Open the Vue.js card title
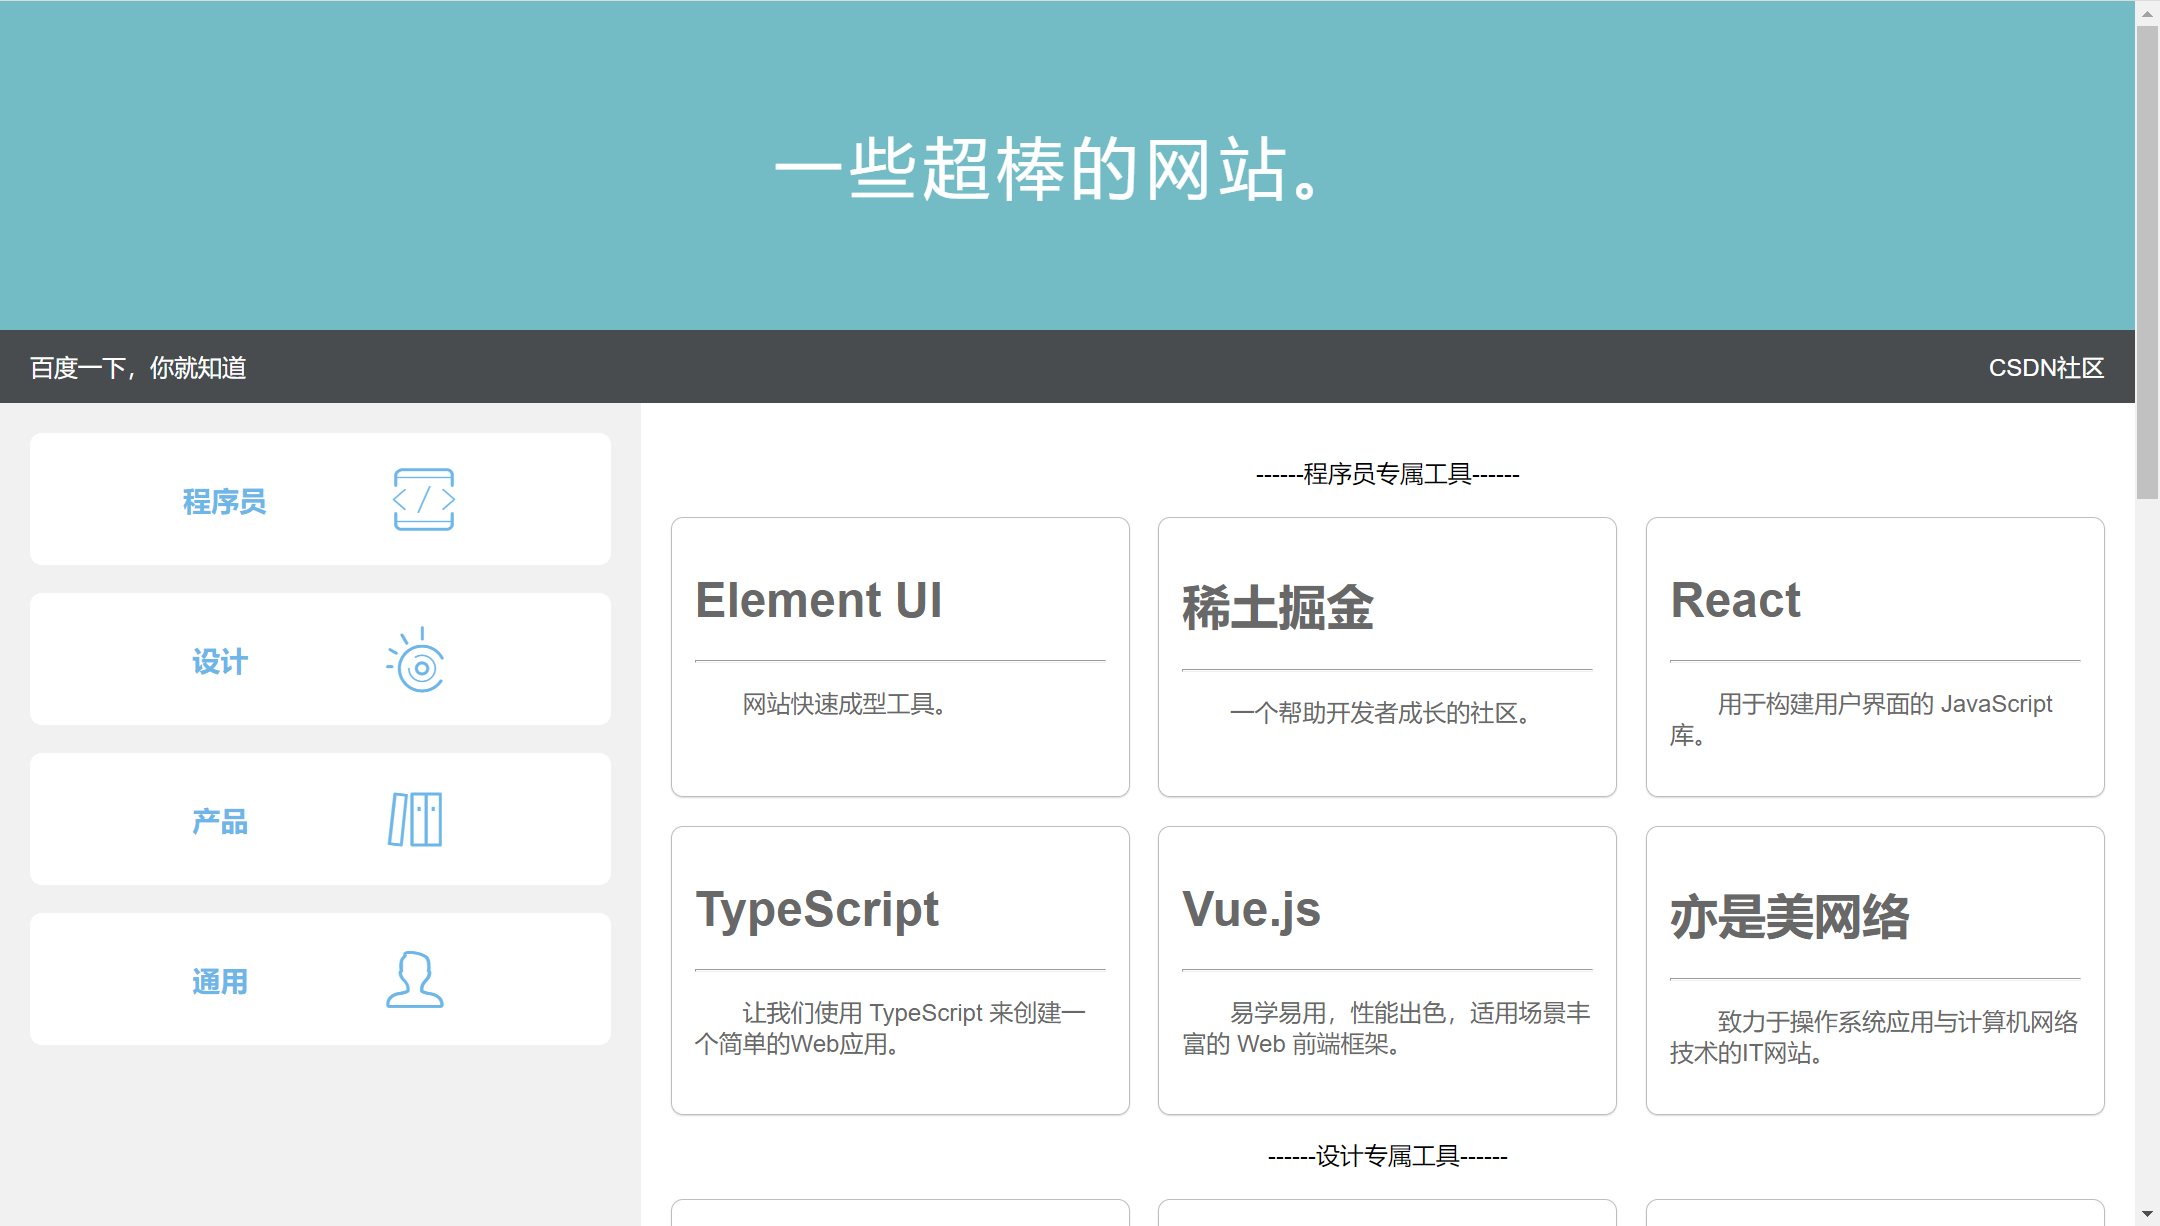This screenshot has height=1226, width=2160. [x=1251, y=910]
